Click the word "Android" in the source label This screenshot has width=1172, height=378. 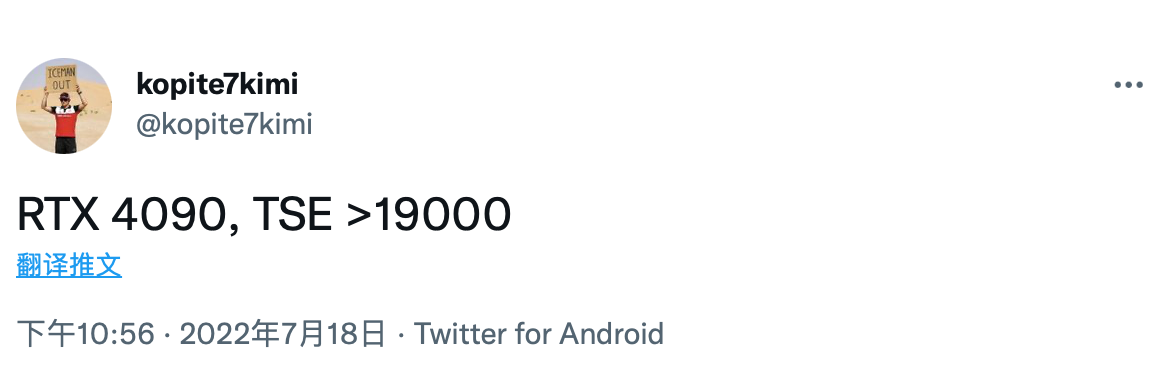point(611,333)
